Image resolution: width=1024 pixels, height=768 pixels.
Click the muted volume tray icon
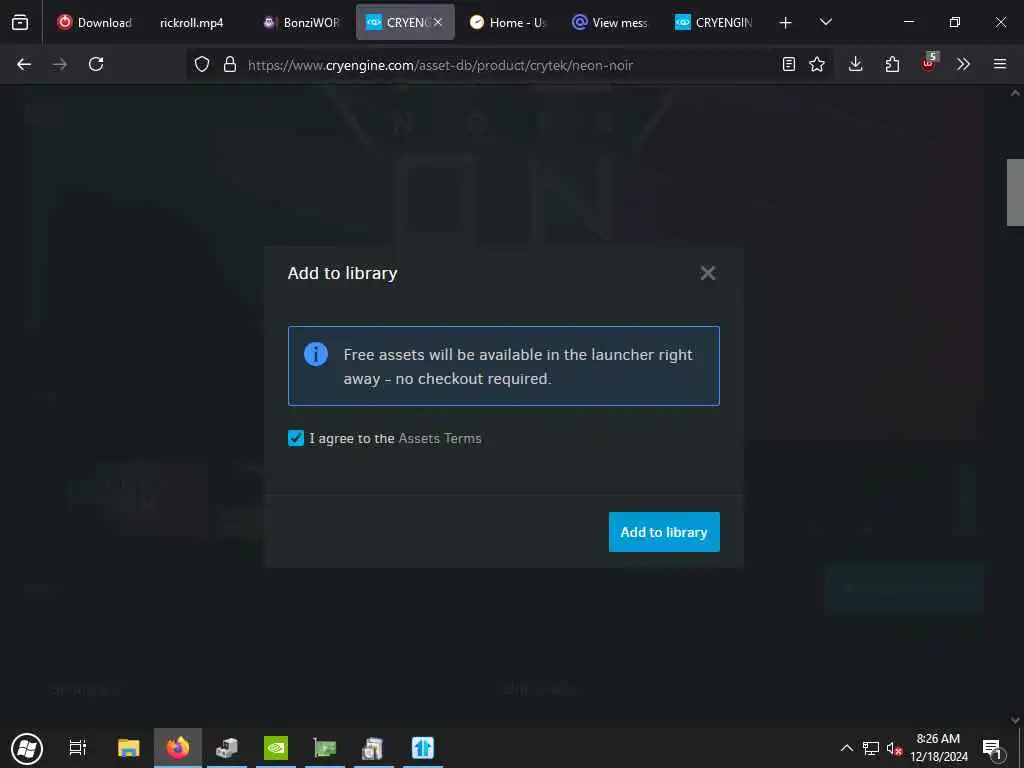point(894,748)
